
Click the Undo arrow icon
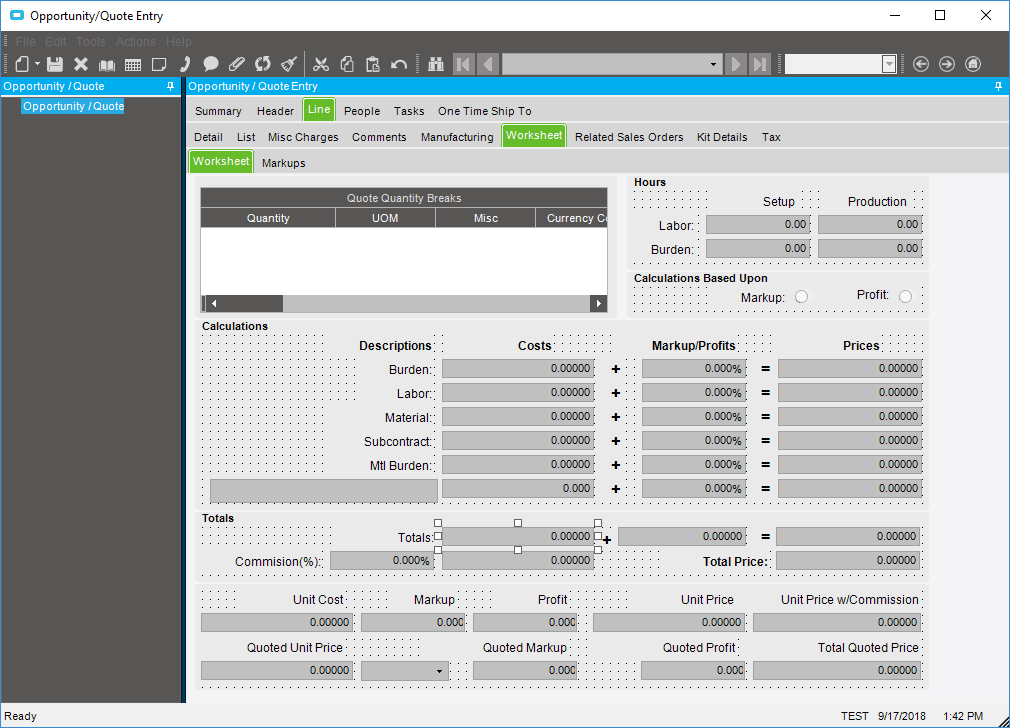click(x=399, y=64)
